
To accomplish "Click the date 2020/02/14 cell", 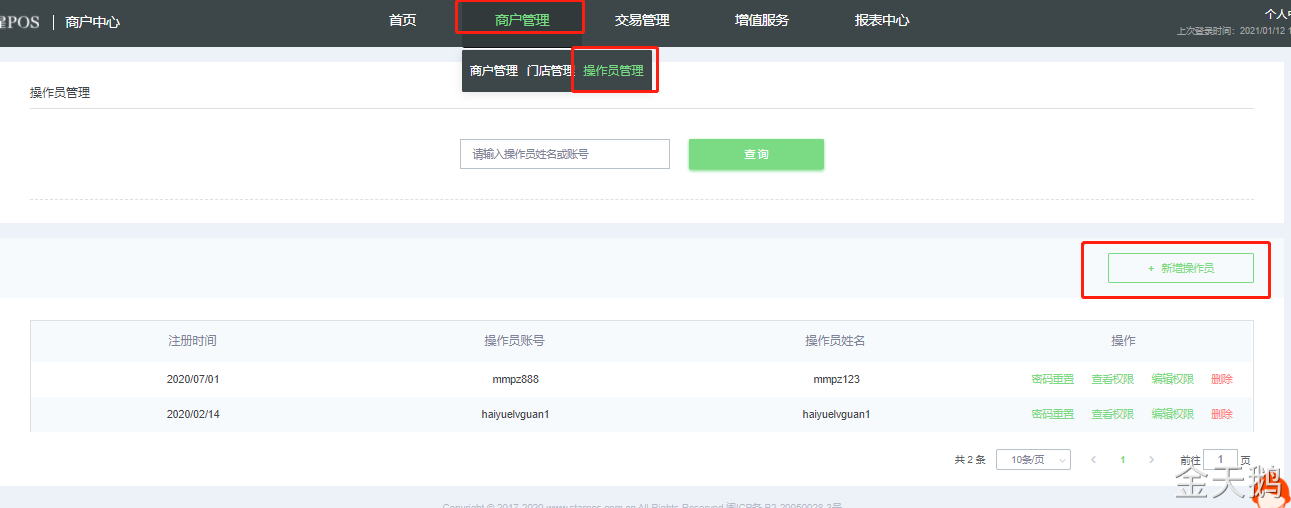I will [192, 414].
